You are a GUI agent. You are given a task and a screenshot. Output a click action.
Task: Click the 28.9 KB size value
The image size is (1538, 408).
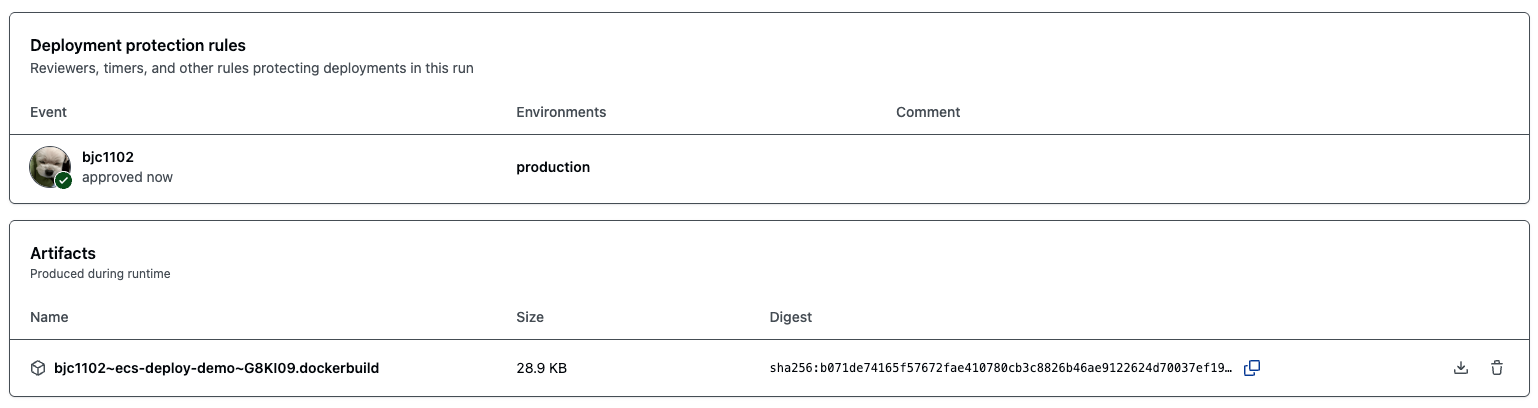[x=541, y=368]
